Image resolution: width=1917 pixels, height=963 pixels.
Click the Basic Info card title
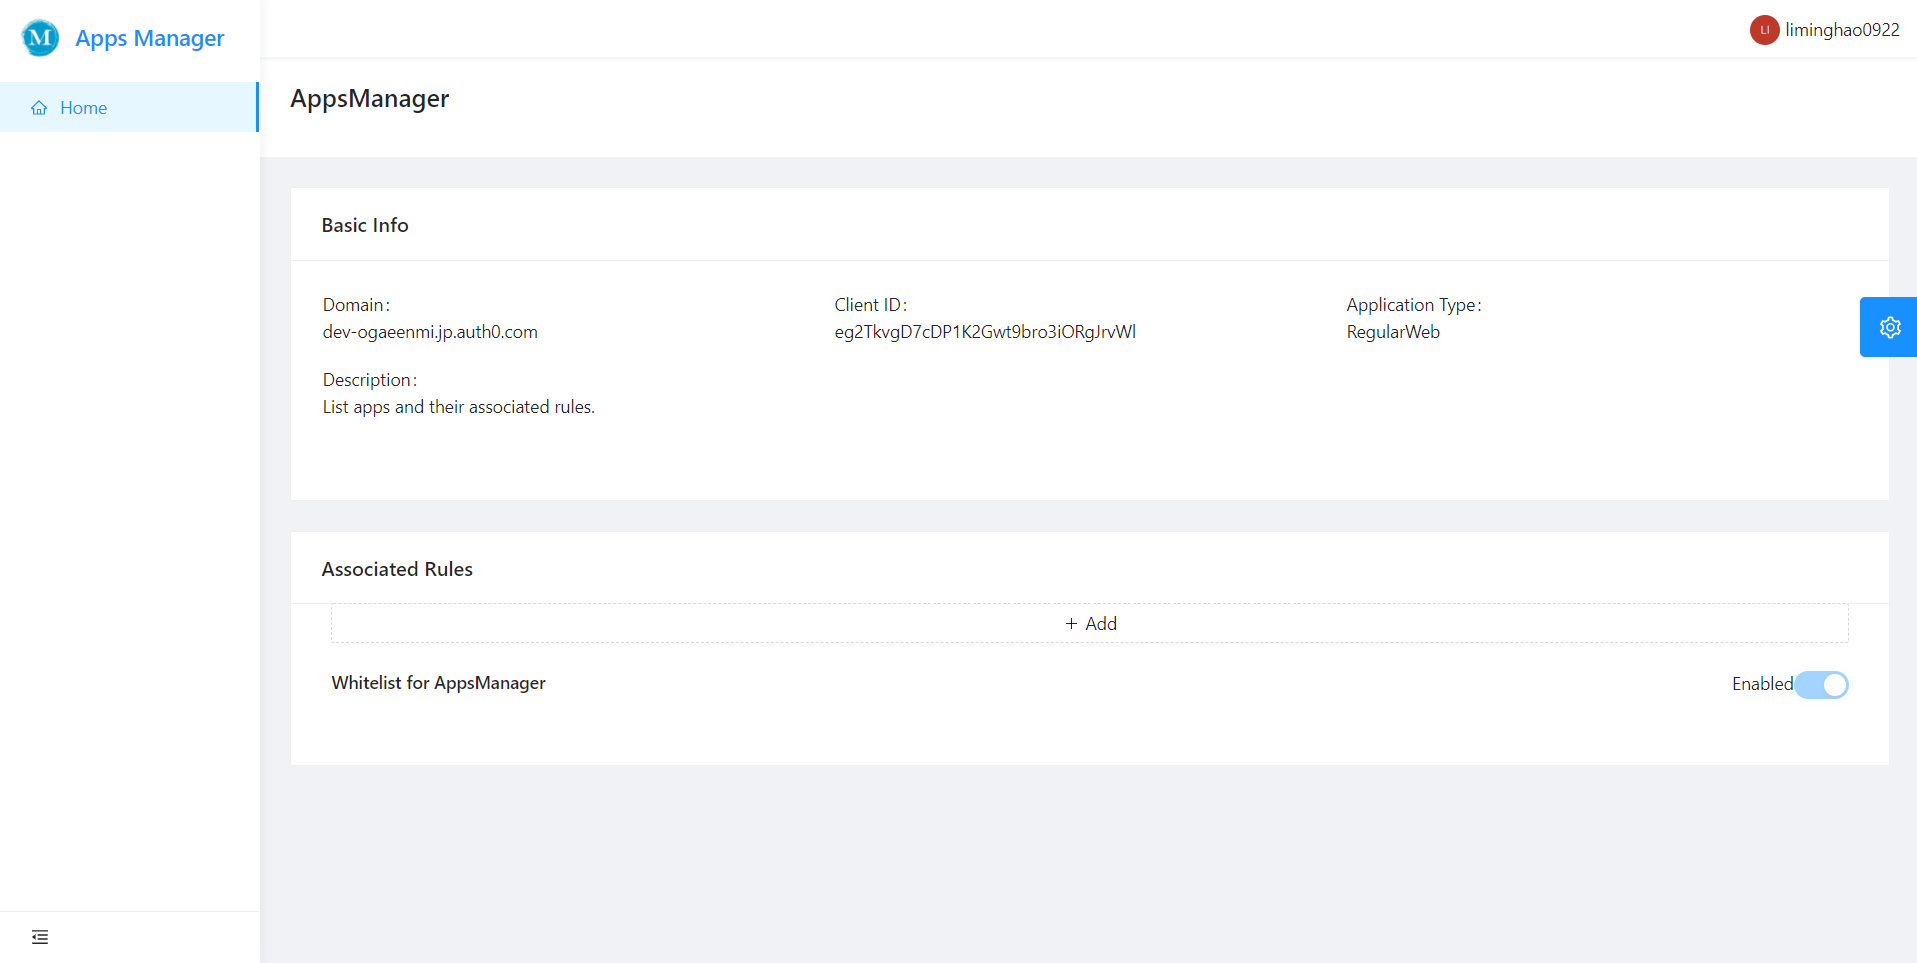pyautogui.click(x=365, y=225)
